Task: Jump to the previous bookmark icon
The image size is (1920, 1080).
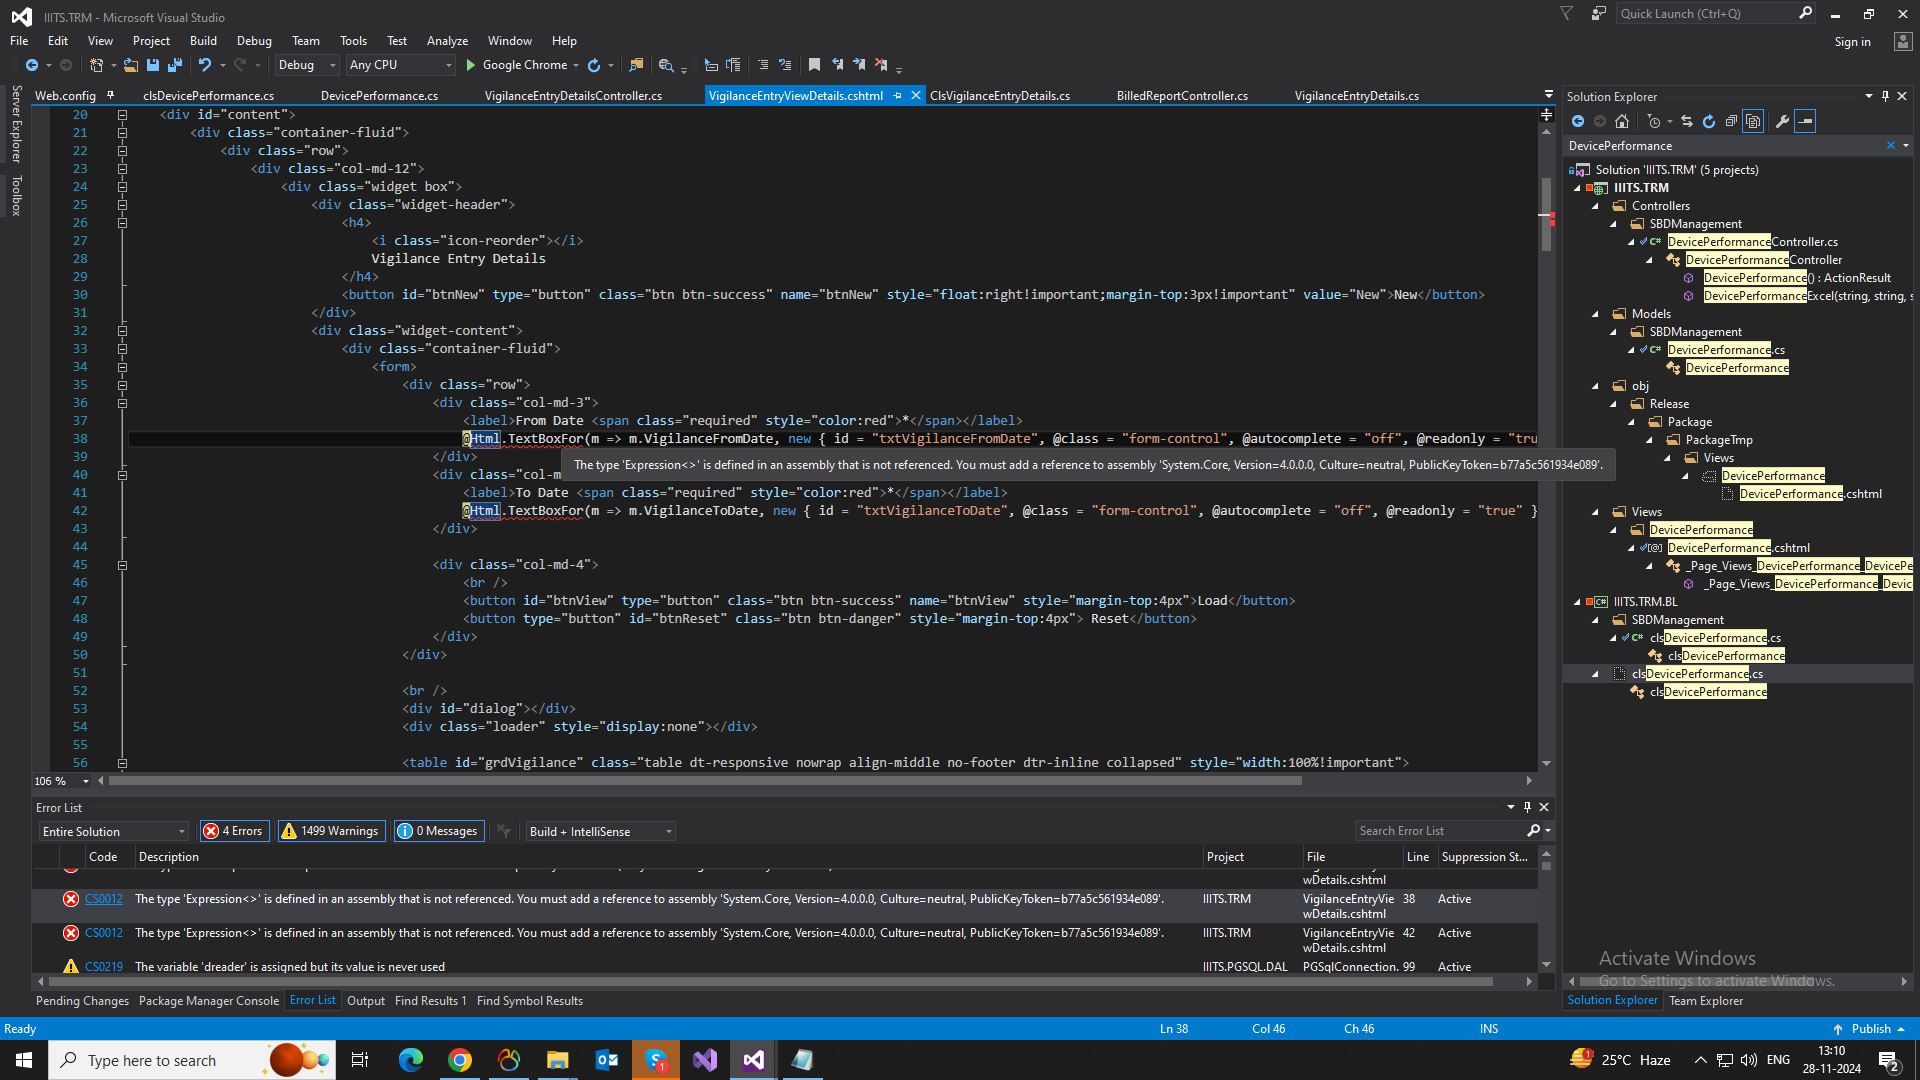Action: click(x=837, y=65)
